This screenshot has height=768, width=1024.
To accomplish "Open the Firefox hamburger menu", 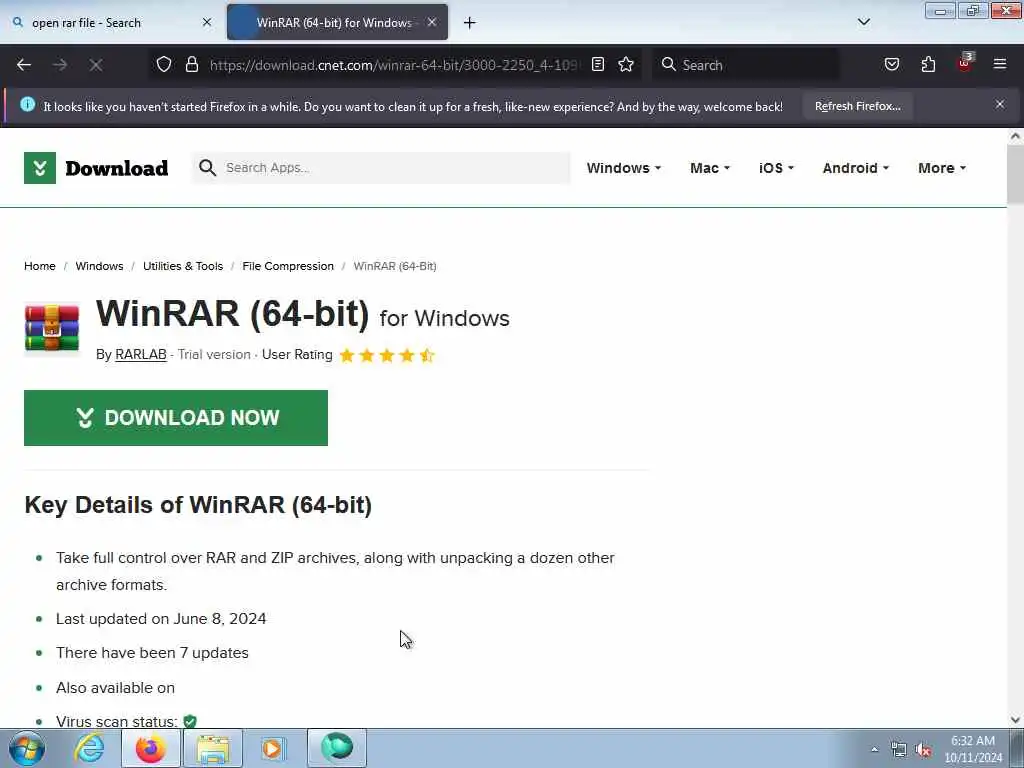I will point(999,64).
